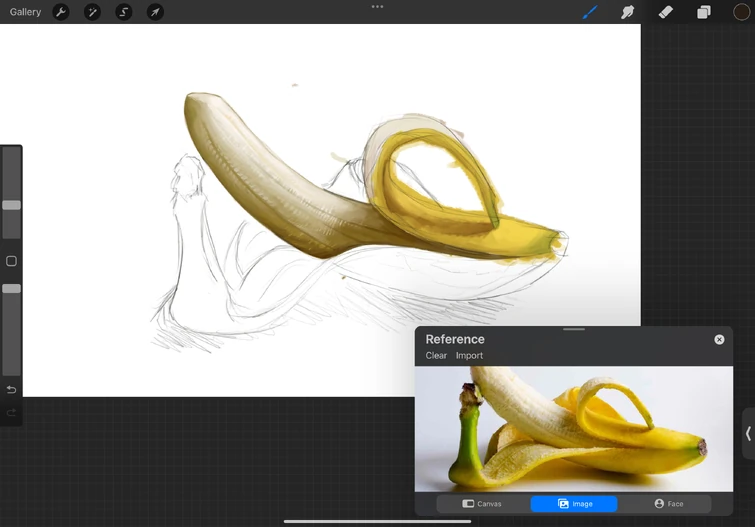Import a new reference image

coord(469,356)
